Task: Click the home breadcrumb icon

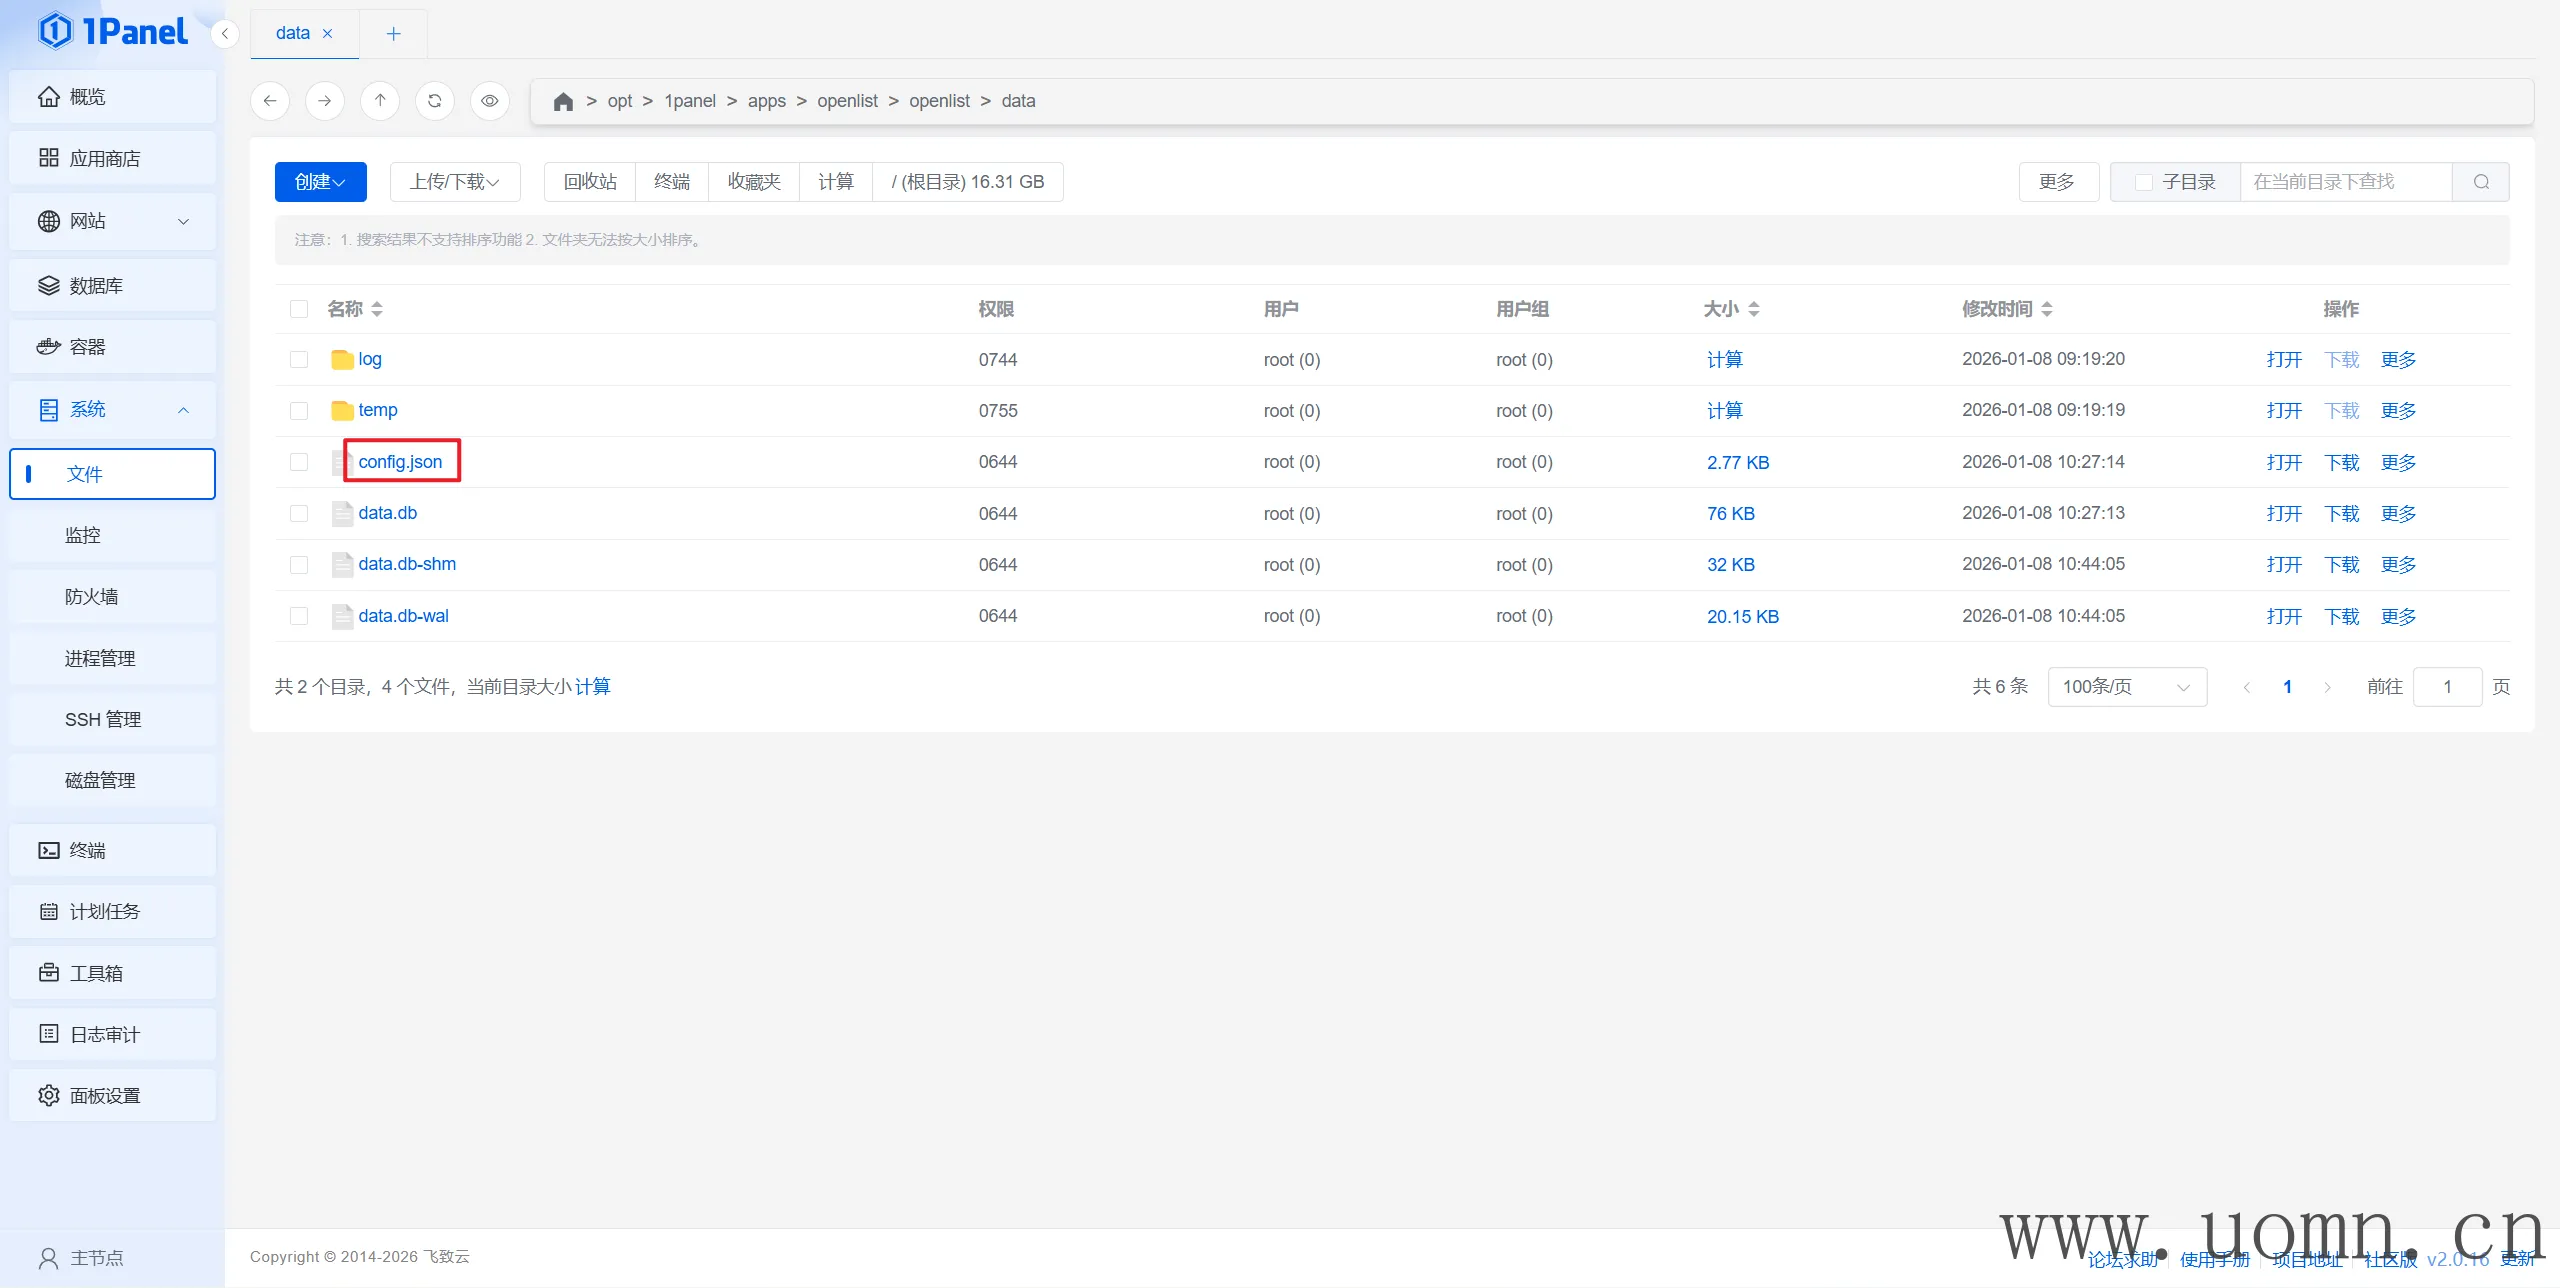Action: tap(563, 102)
